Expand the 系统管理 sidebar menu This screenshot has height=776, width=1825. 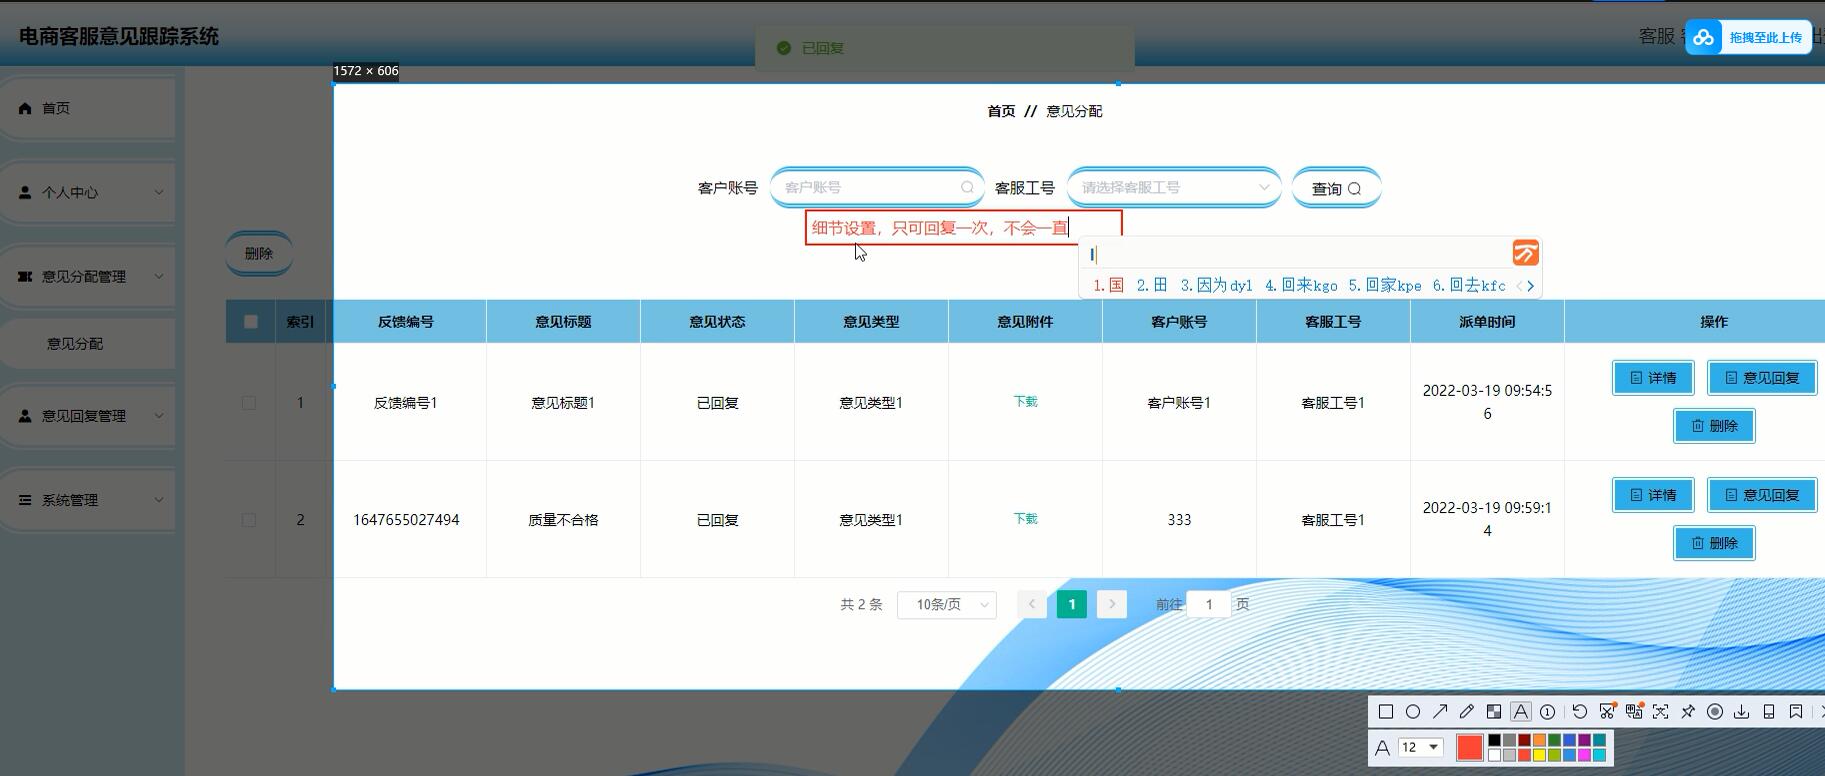coord(88,500)
